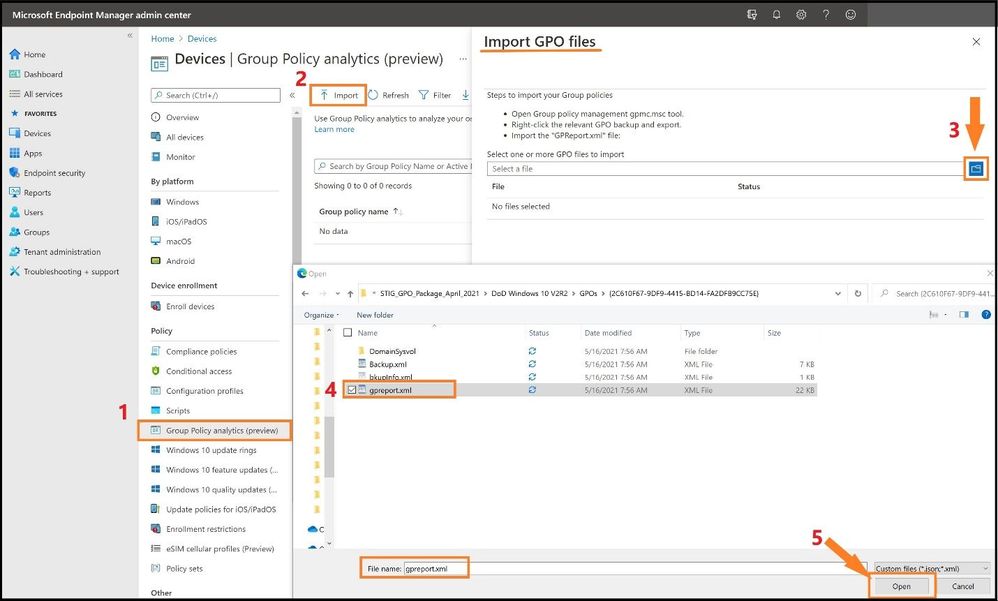Image resolution: width=998 pixels, height=601 pixels.
Task: Select the DomainSysvol folder
Action: click(393, 351)
